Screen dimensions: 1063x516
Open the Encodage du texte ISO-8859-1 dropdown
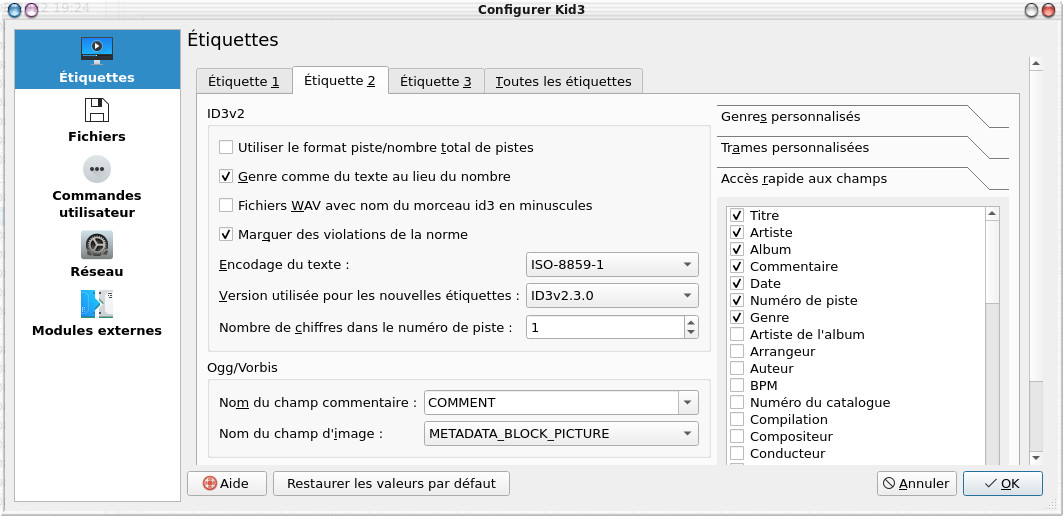(x=612, y=264)
